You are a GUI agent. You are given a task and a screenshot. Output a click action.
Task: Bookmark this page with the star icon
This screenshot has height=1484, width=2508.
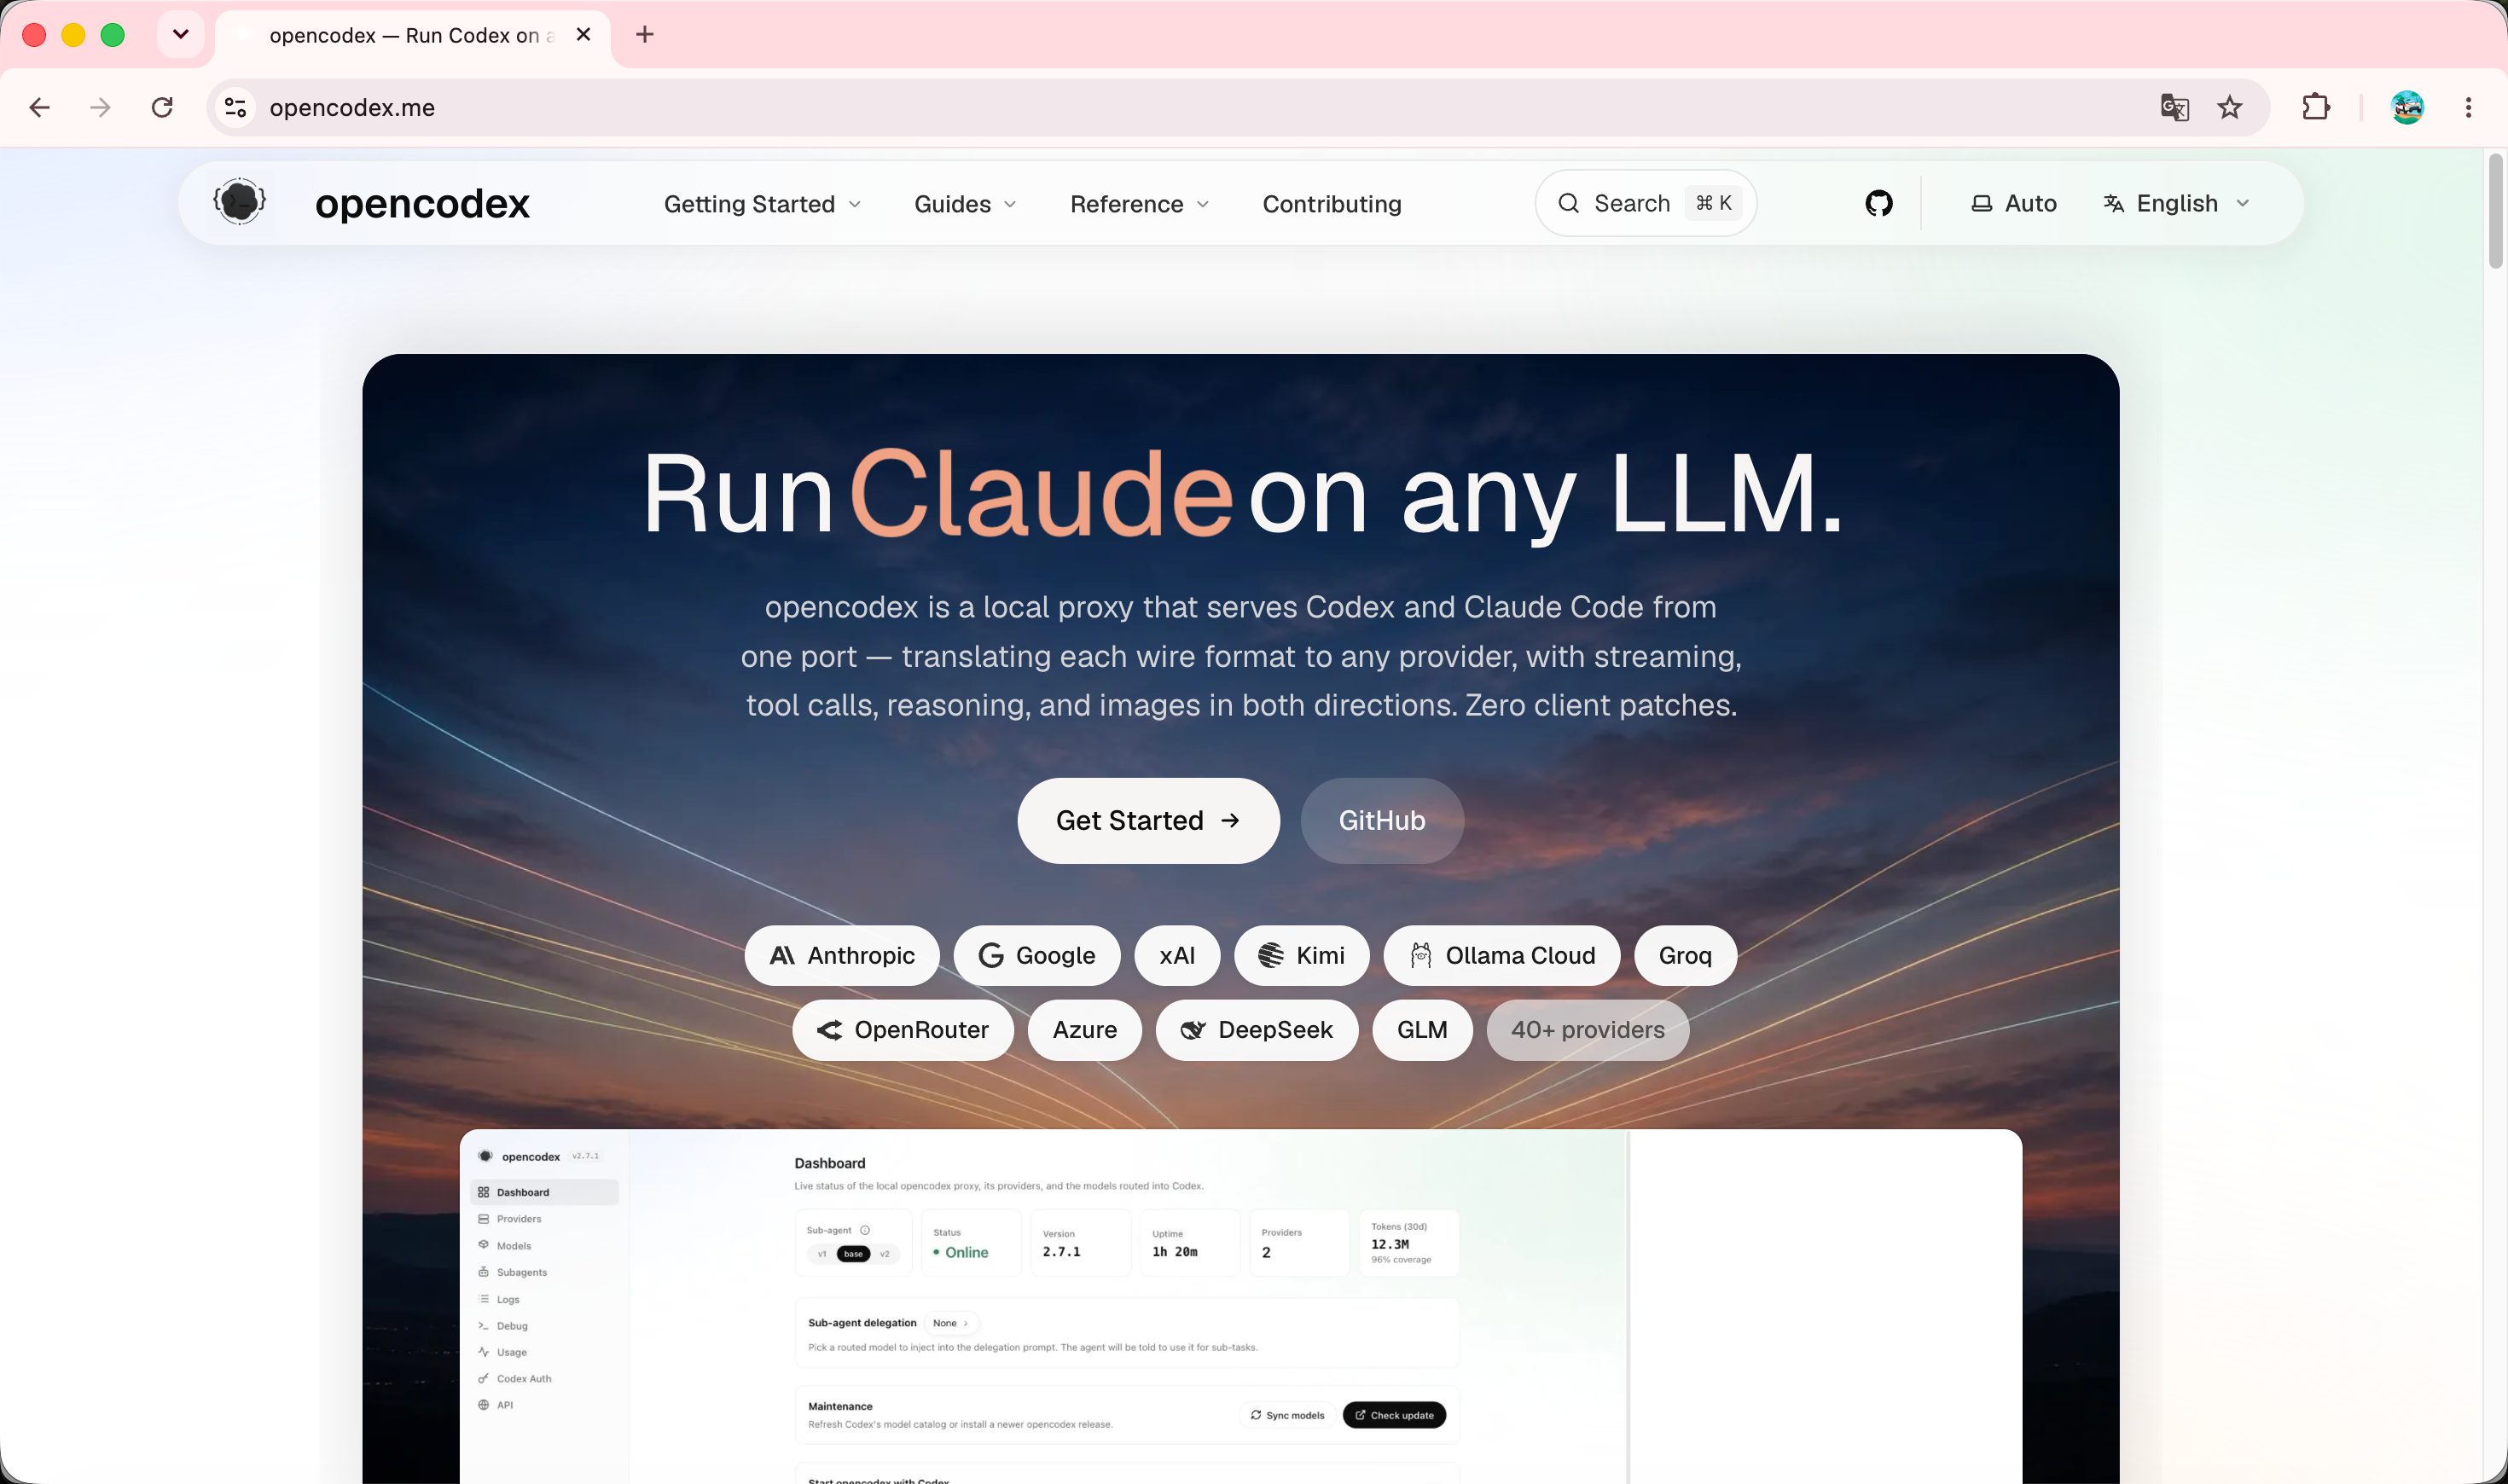pyautogui.click(x=2229, y=108)
